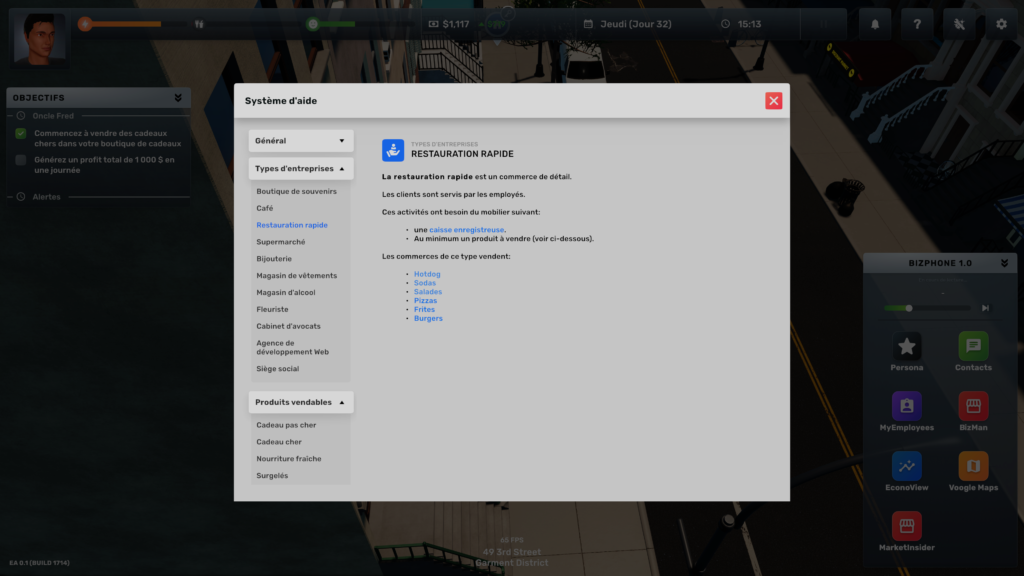
Task: Select Nourriture fraîche topic
Action: tap(289, 459)
